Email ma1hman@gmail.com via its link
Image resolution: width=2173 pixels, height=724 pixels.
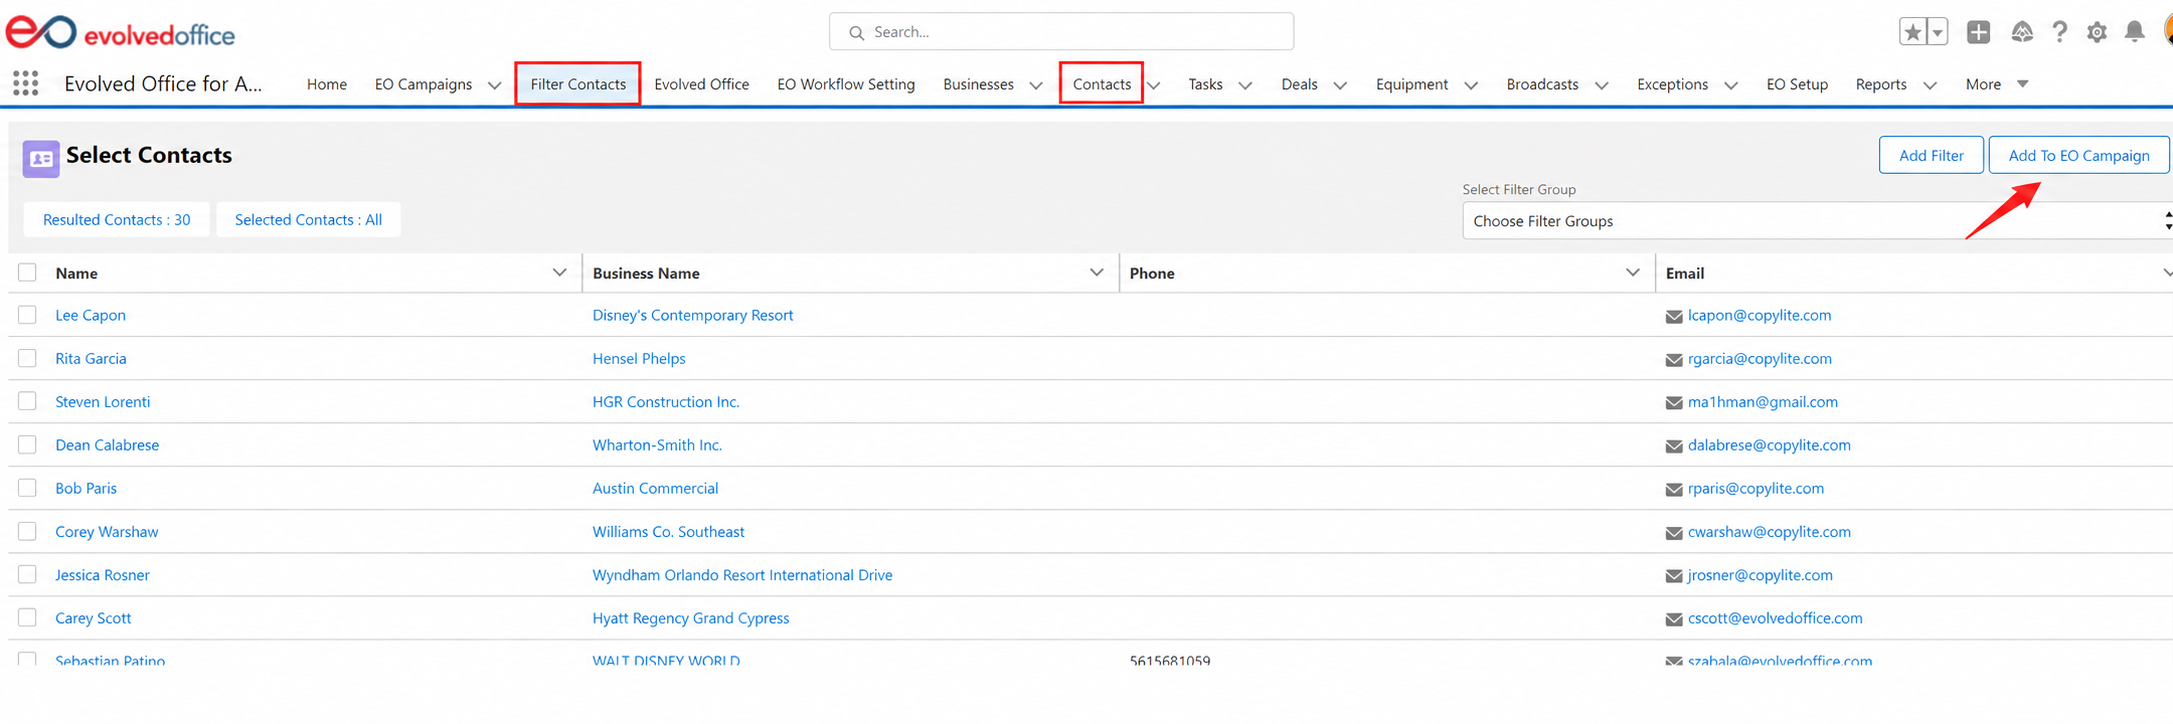point(1763,402)
